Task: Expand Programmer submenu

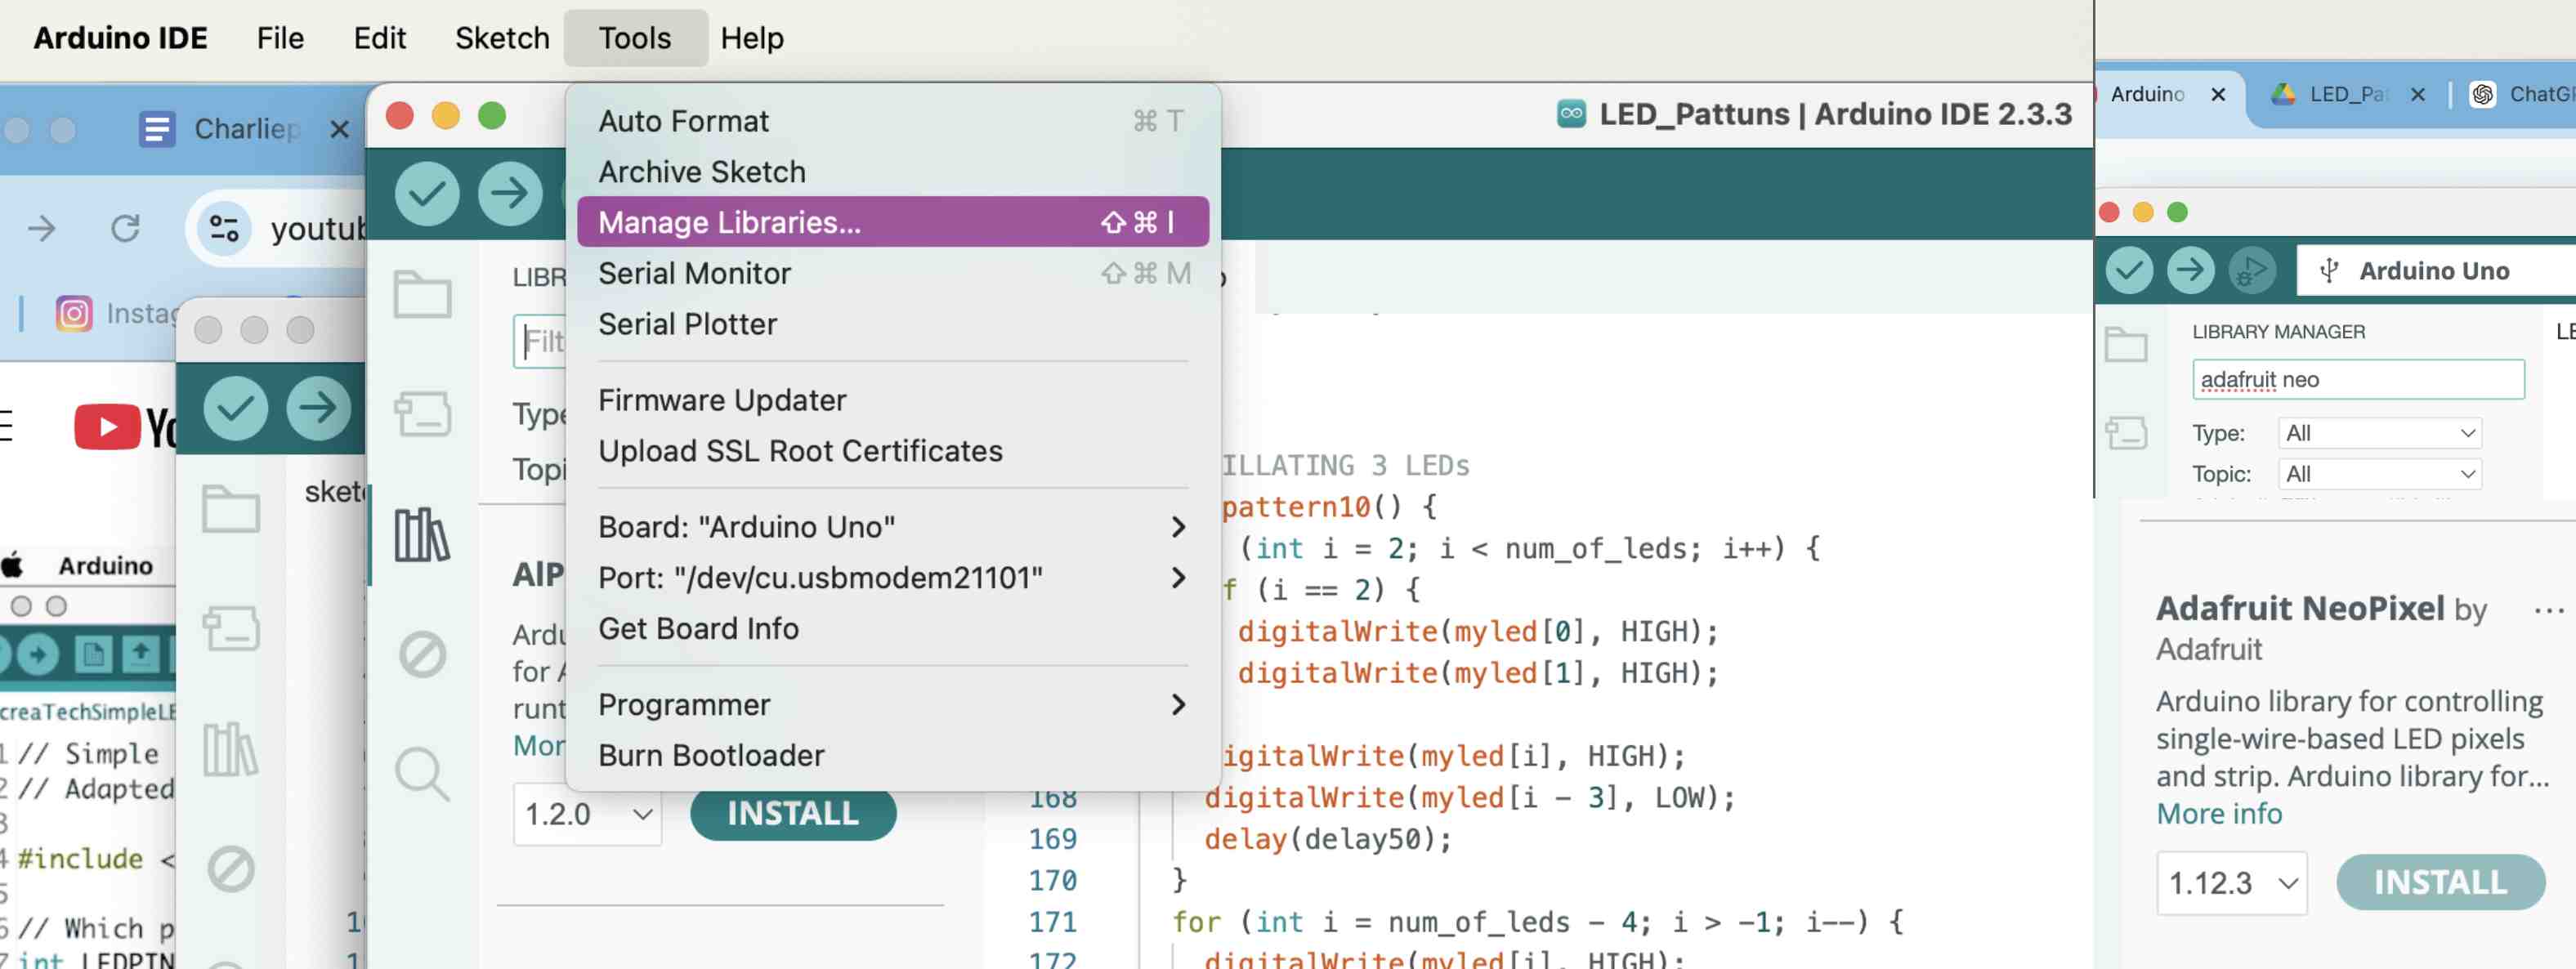Action: pyautogui.click(x=892, y=705)
